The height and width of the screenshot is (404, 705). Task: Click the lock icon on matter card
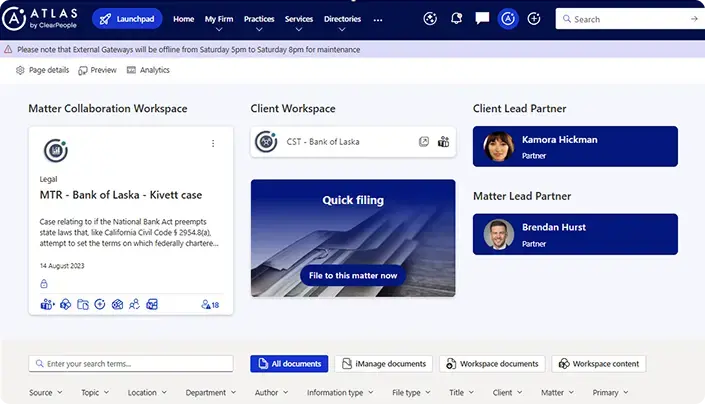tap(44, 284)
